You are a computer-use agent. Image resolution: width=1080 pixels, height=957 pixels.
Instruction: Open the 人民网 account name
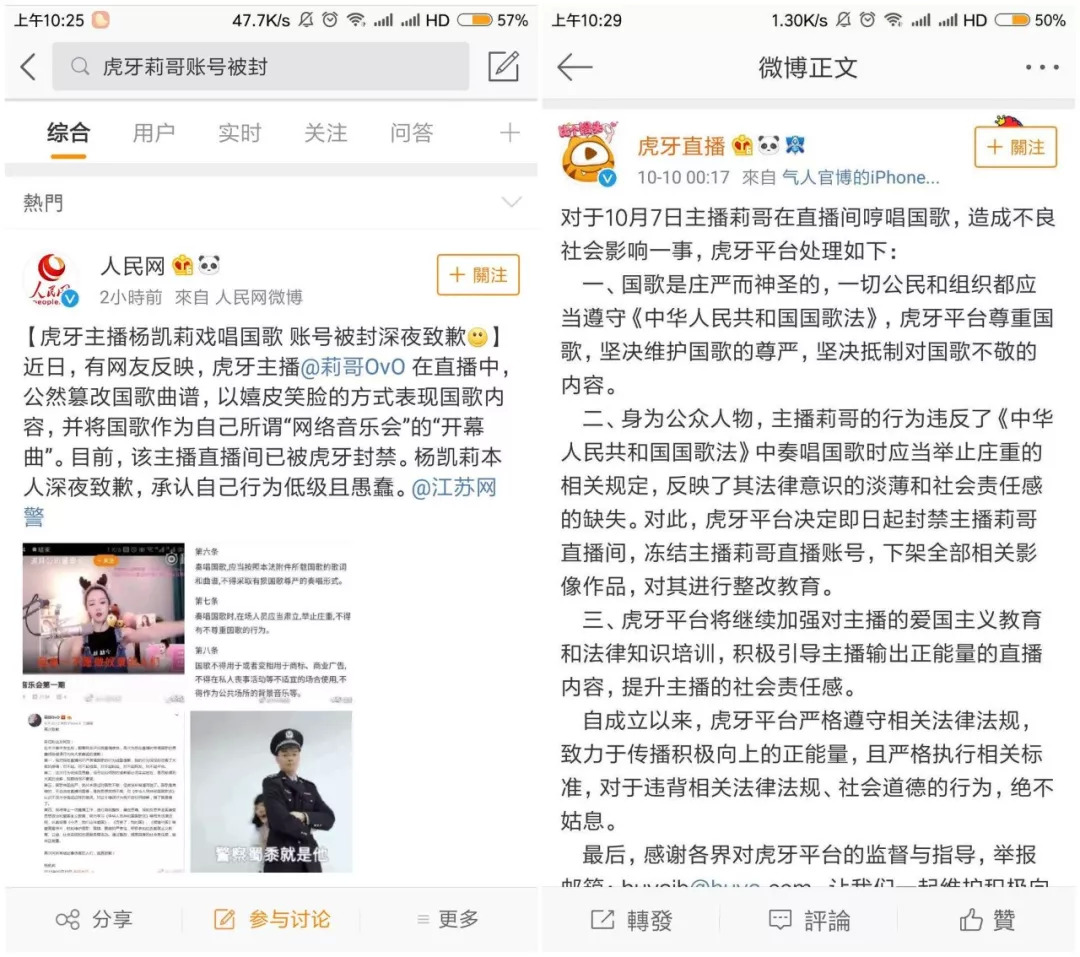(132, 265)
